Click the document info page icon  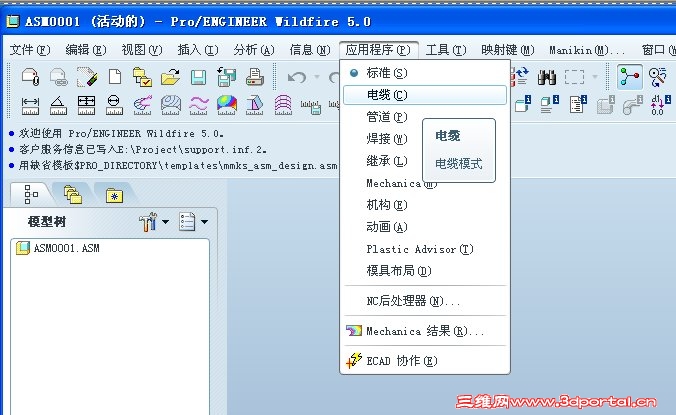[x=578, y=105]
